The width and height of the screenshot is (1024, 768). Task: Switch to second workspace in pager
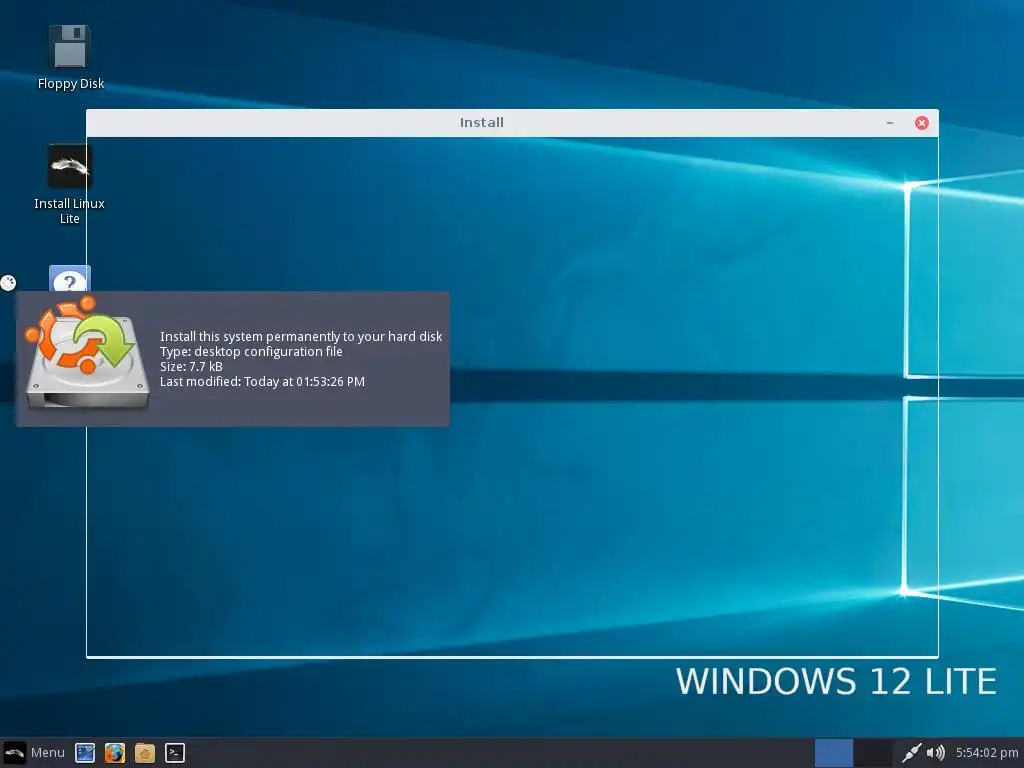[x=873, y=753]
